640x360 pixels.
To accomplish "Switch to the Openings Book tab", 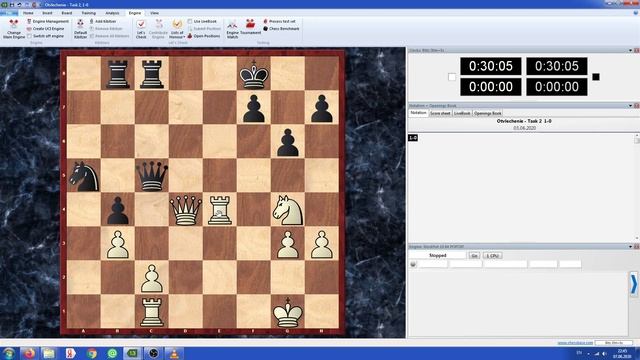I will pos(488,113).
